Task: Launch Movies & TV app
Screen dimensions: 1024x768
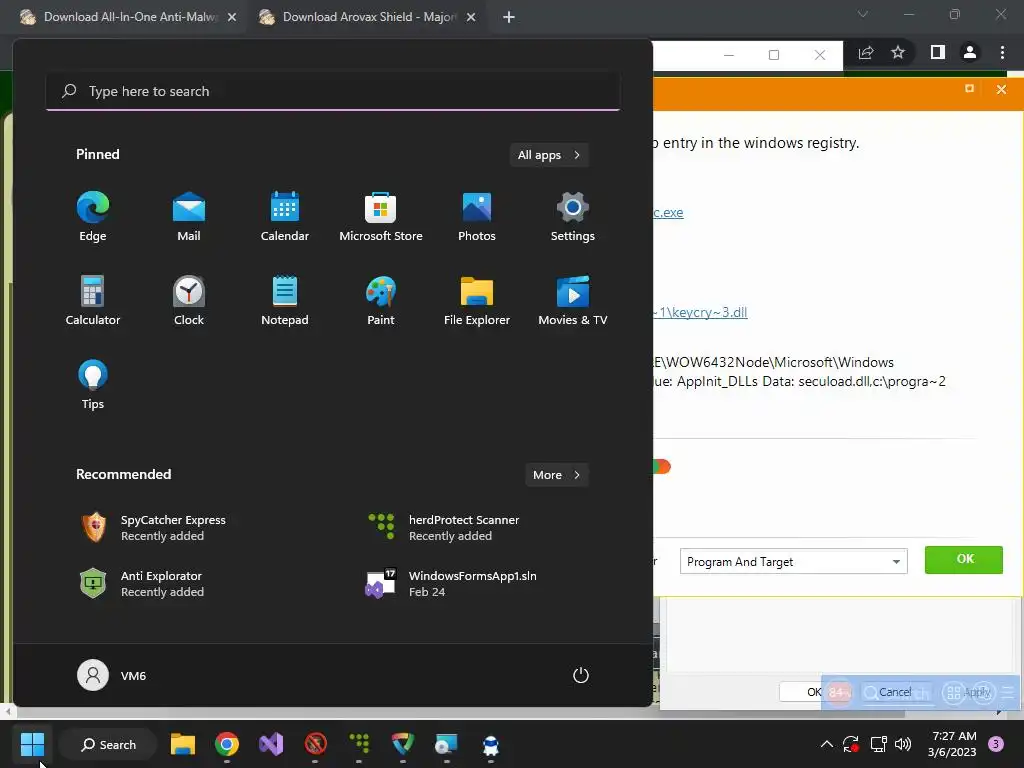Action: coord(573,300)
